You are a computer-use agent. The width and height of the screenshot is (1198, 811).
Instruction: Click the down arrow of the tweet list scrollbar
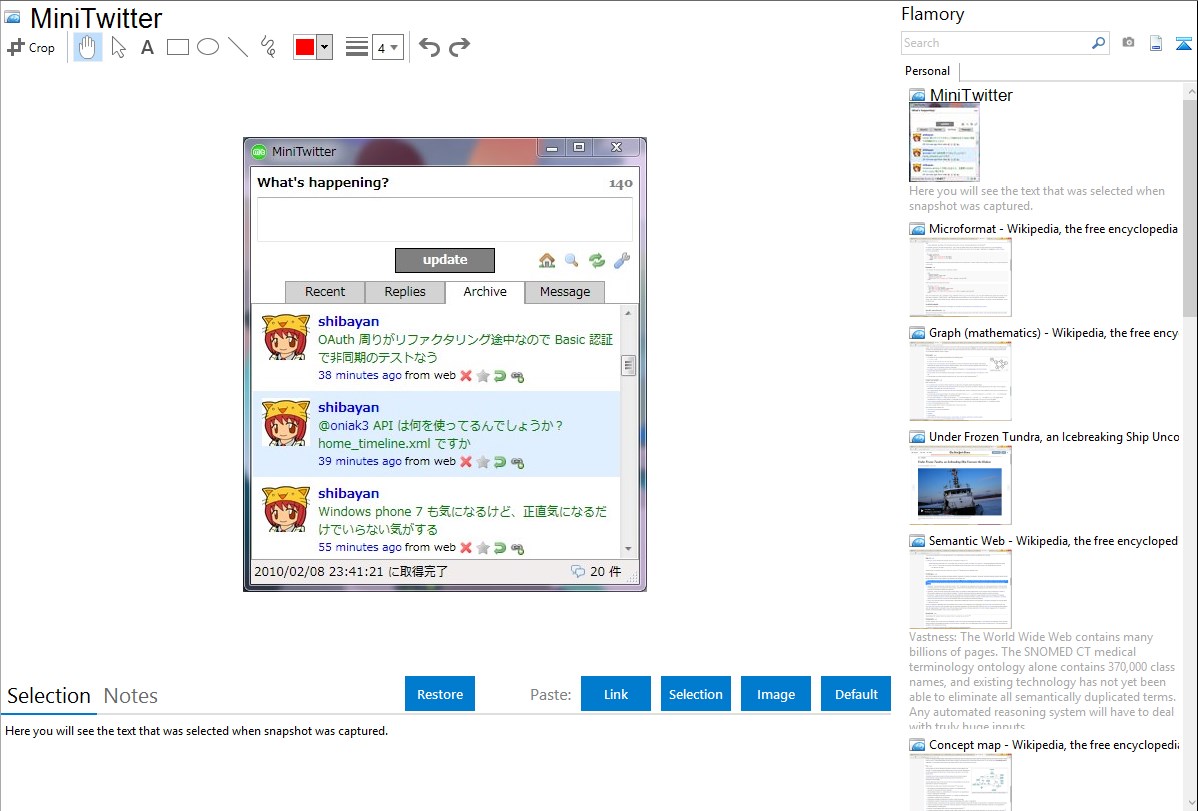[628, 549]
